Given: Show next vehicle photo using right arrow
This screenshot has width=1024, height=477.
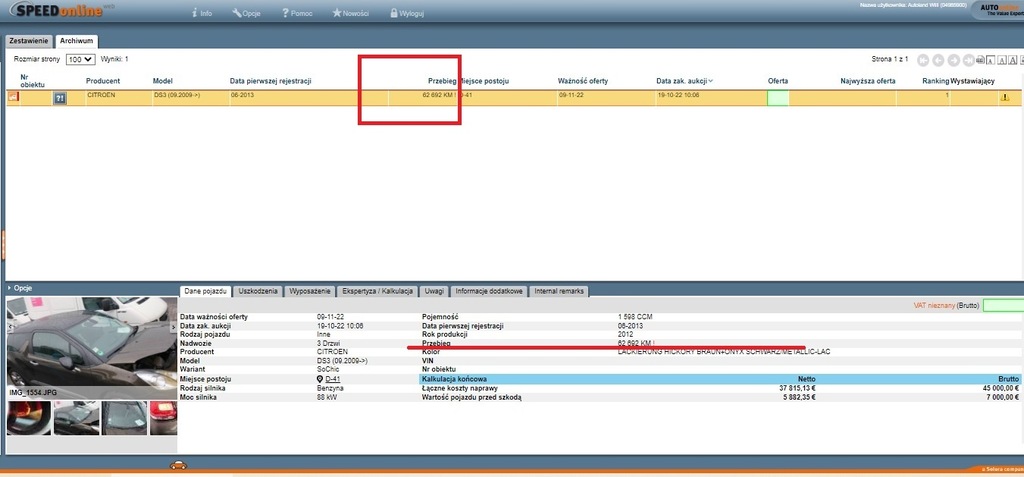Looking at the screenshot, I should (173, 327).
